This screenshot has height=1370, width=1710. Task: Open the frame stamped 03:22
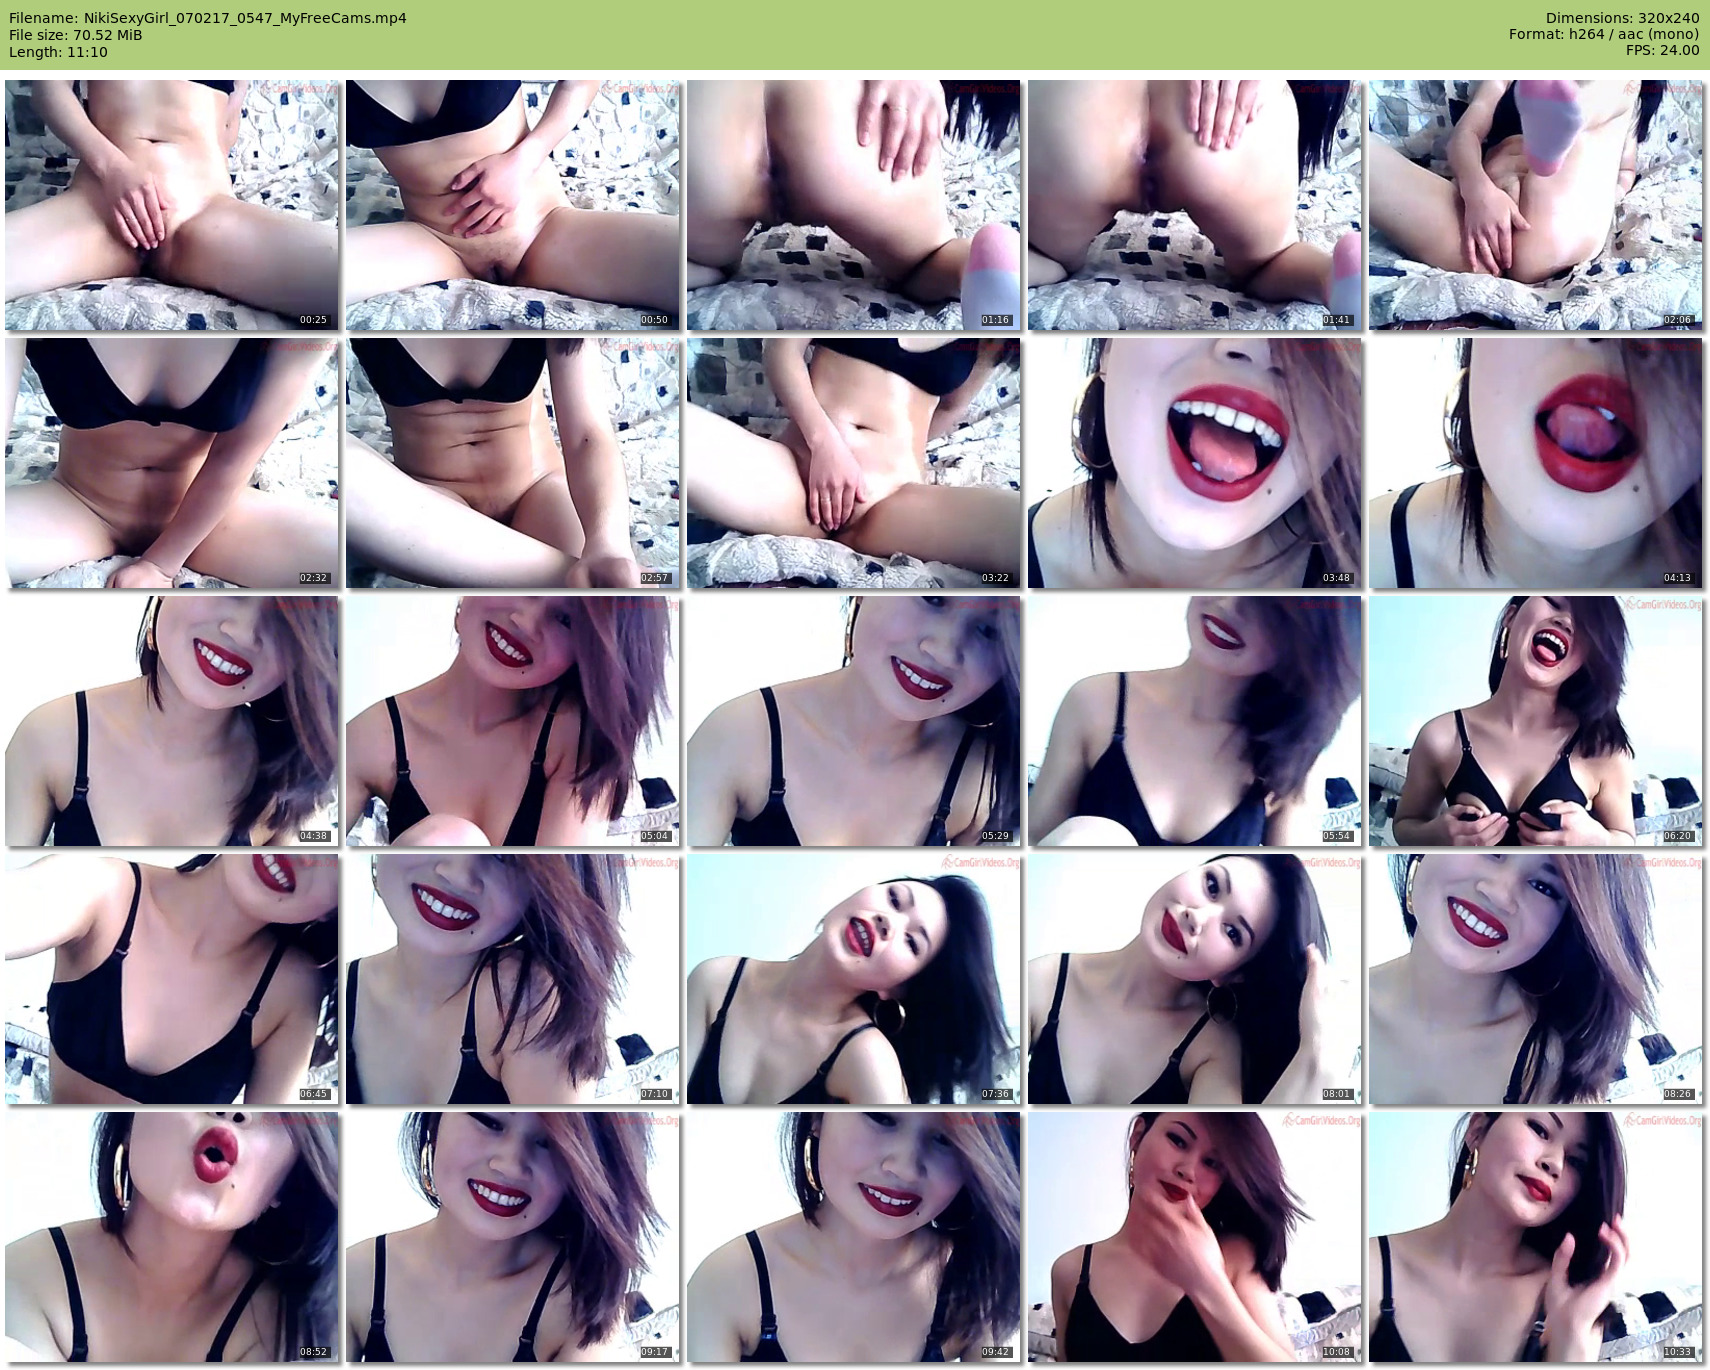click(854, 463)
